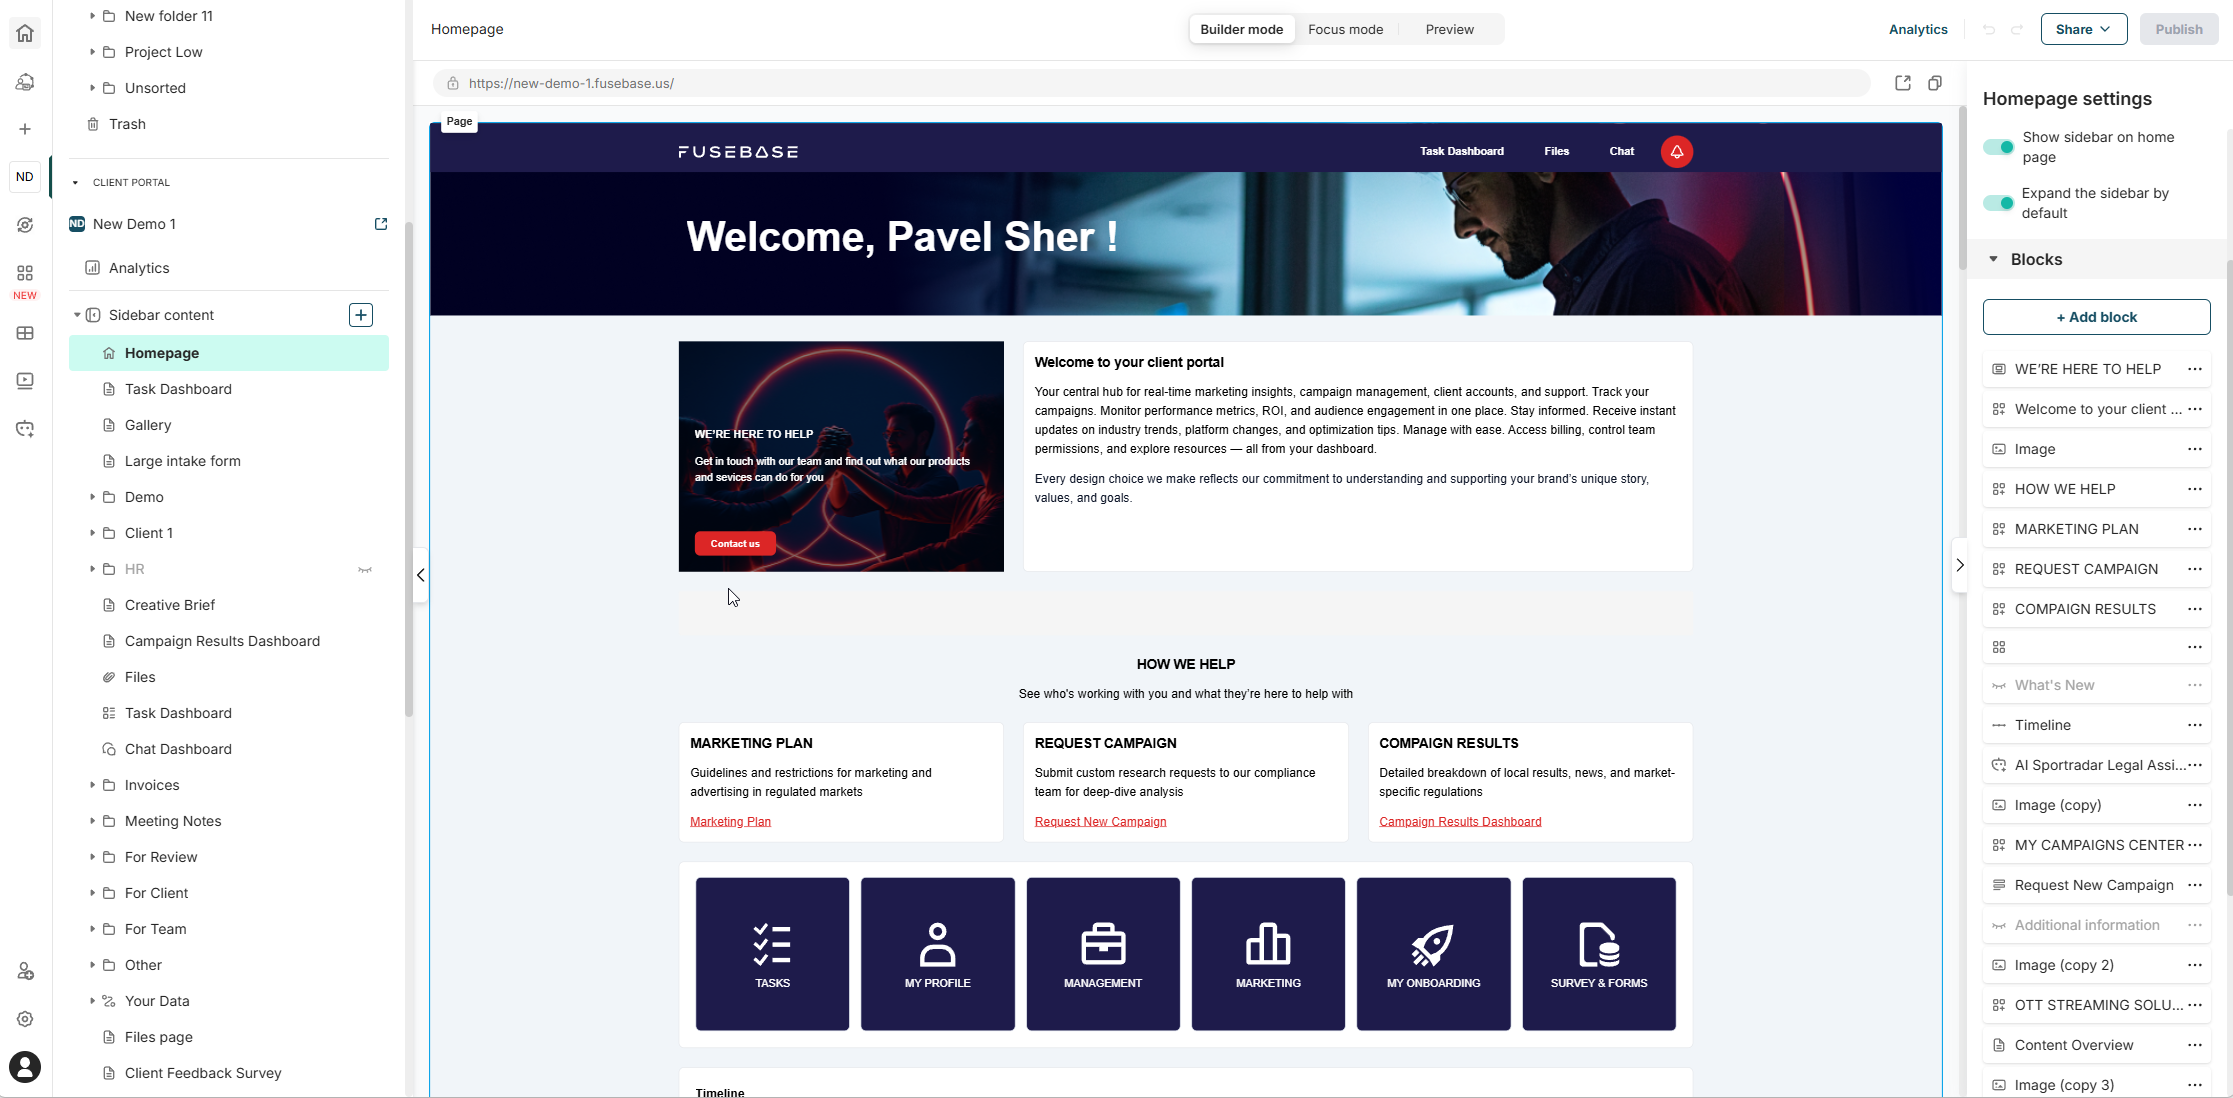Switch to Builder mode
The image size is (2233, 1098).
(1241, 29)
